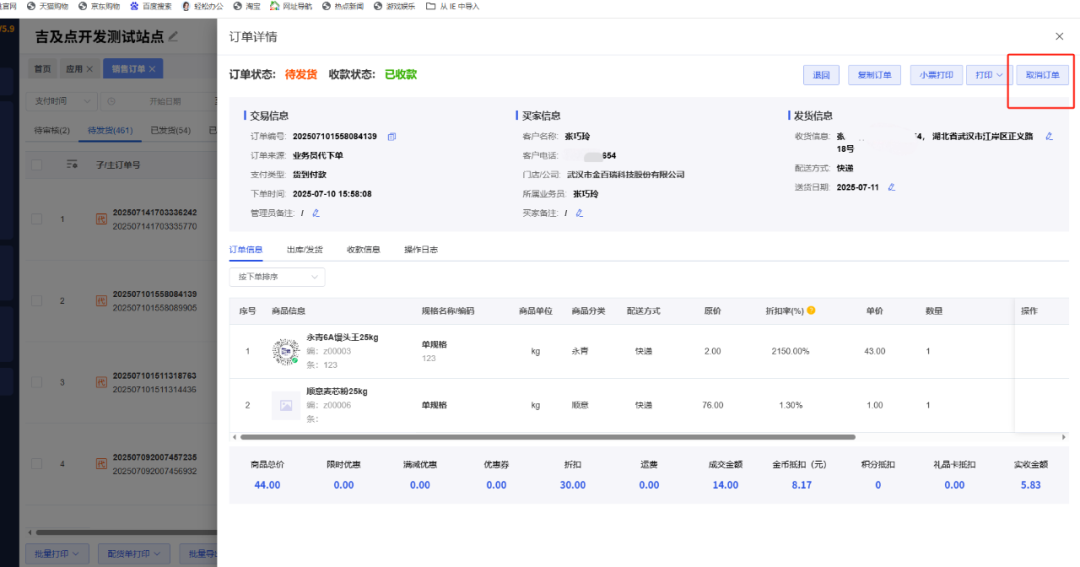Copy order number 202507101558084139 using copy icon
1080x567 pixels.
[x=391, y=136]
